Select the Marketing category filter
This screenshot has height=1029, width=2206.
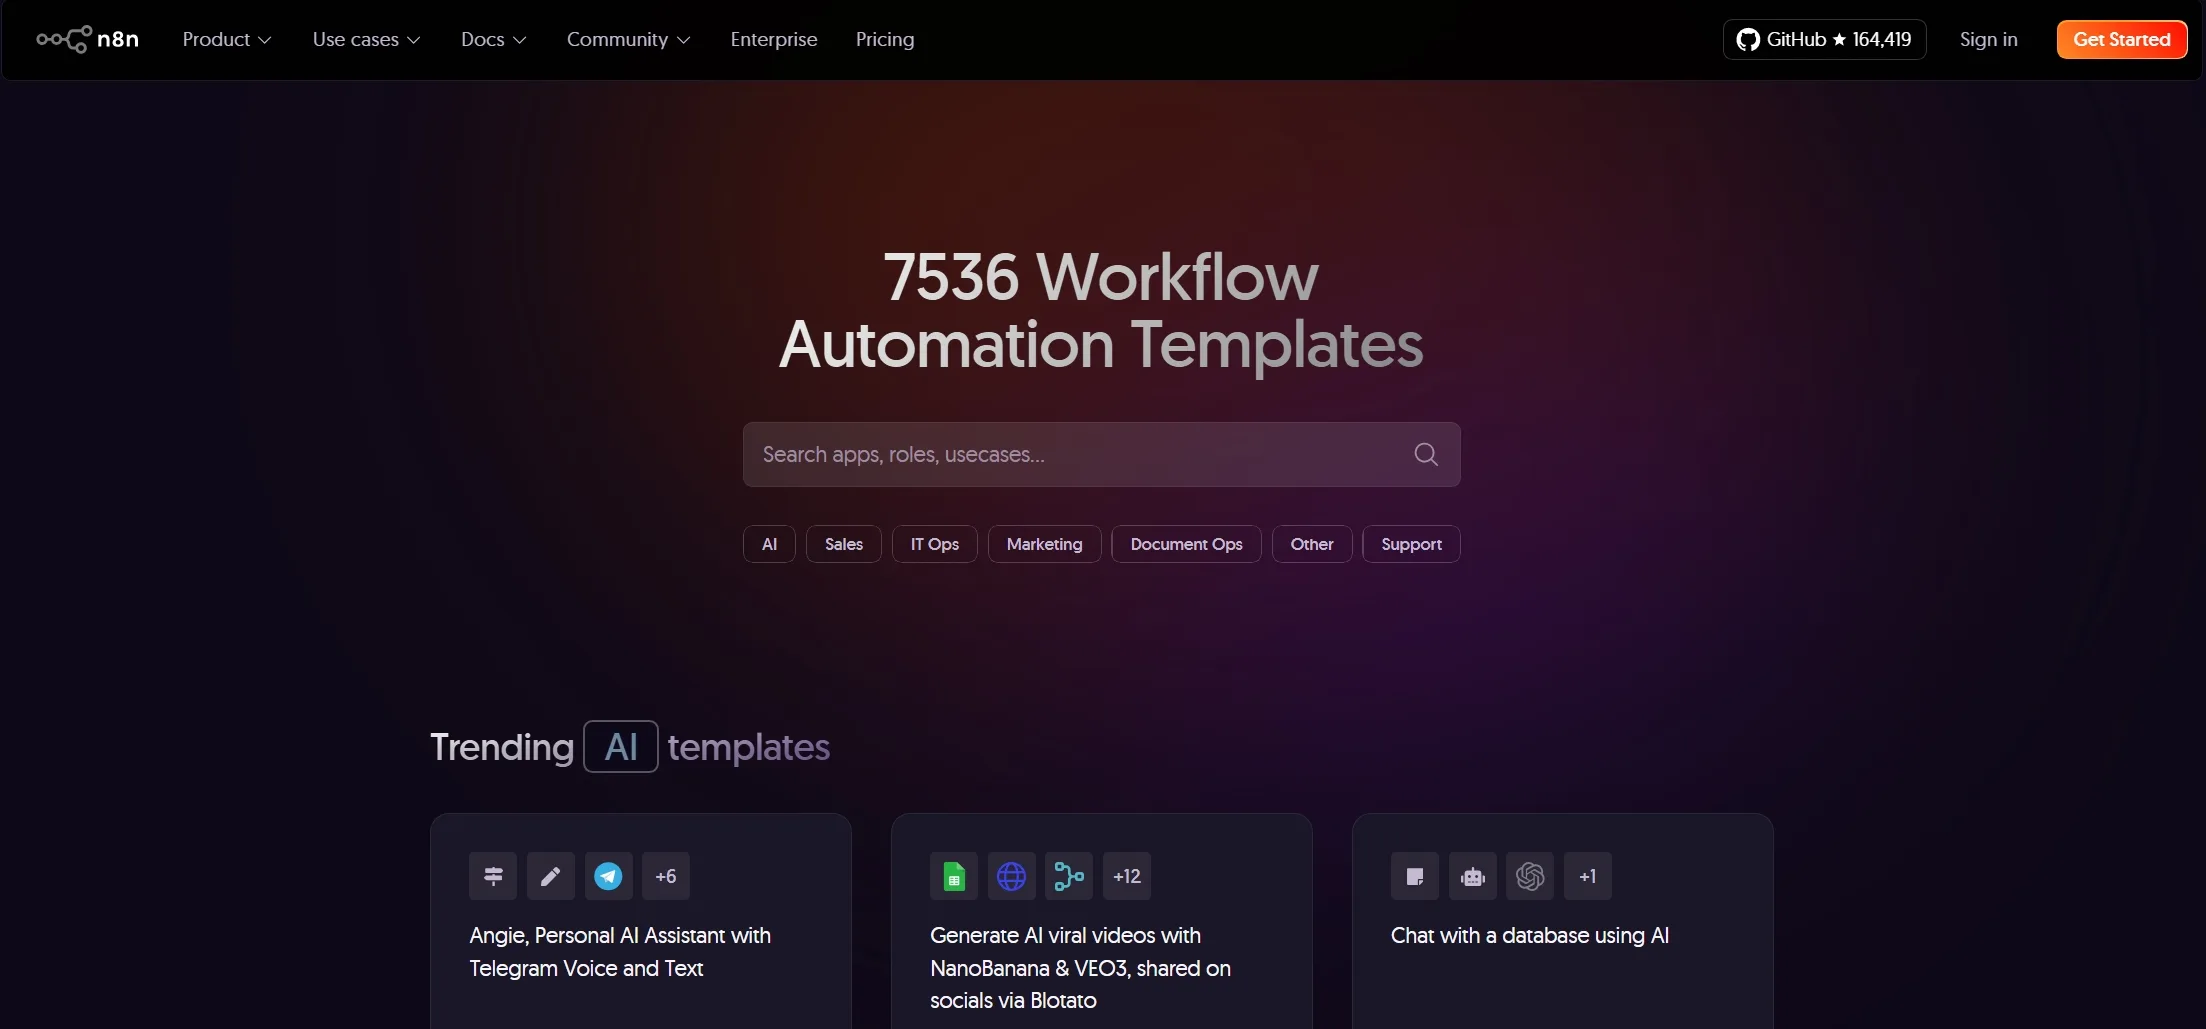point(1044,544)
